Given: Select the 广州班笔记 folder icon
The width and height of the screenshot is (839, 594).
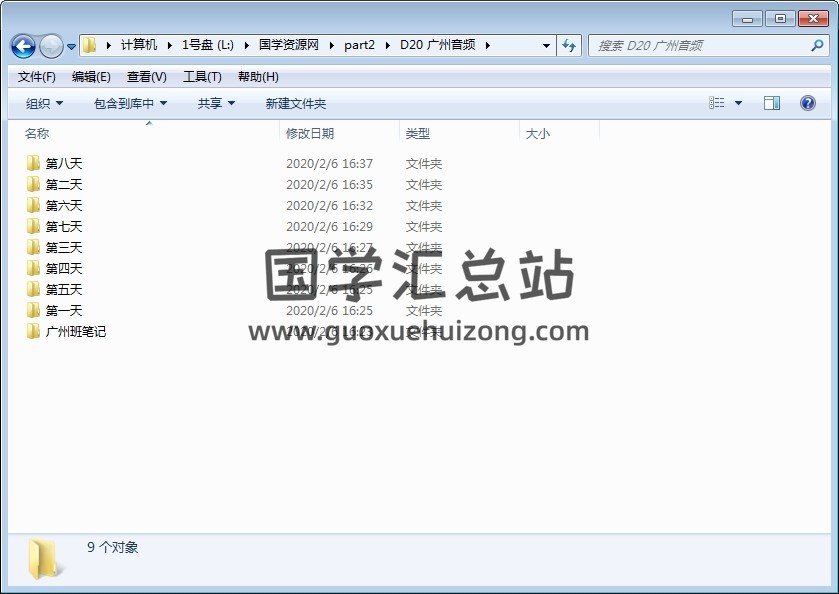Looking at the screenshot, I should coord(33,331).
